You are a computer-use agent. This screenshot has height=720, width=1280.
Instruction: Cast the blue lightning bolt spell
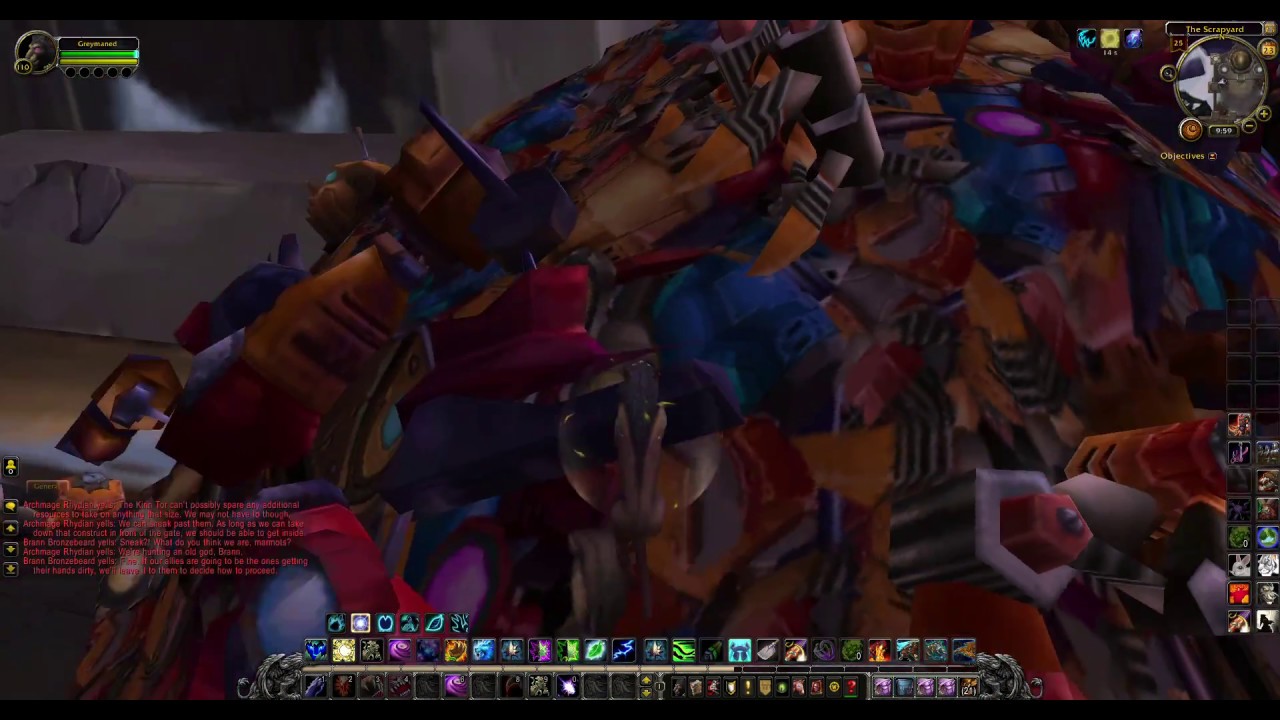(623, 651)
